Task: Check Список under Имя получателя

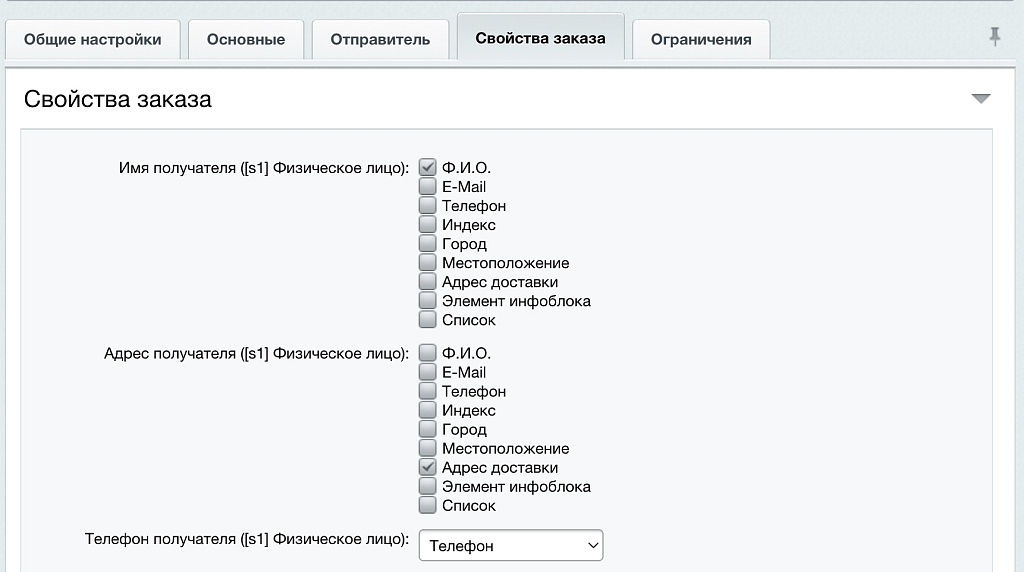Action: [428, 320]
